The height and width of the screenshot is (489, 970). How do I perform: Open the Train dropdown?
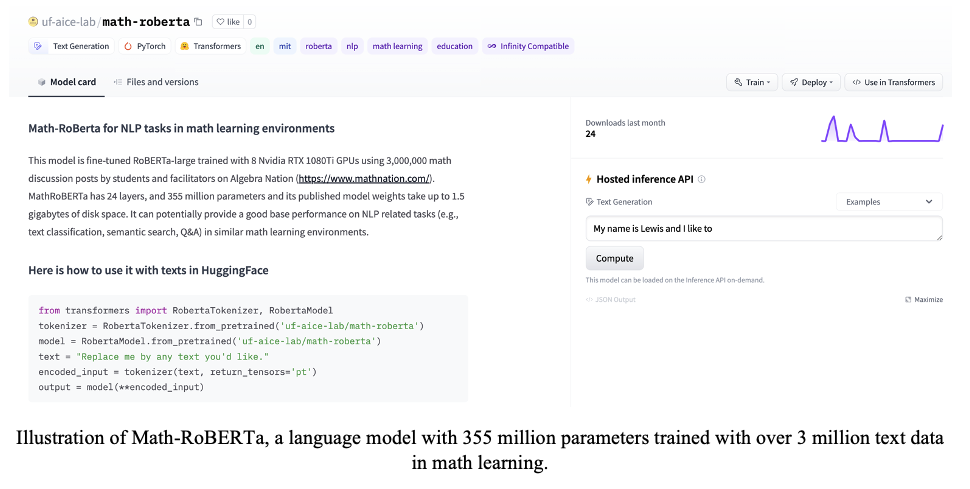751,82
